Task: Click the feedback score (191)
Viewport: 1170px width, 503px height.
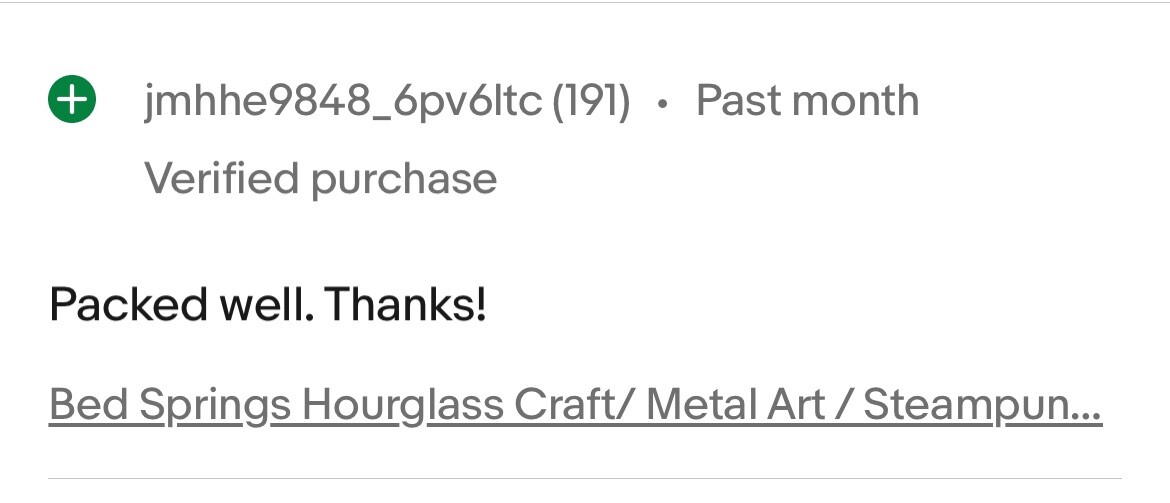Action: (592, 101)
